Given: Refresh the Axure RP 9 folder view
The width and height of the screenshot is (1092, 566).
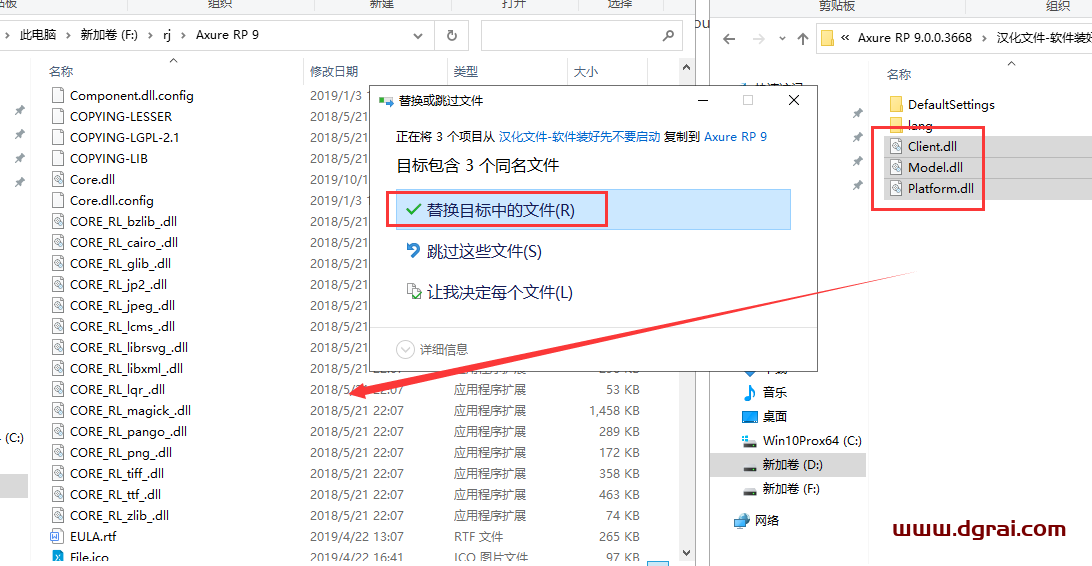Looking at the screenshot, I should (452, 35).
